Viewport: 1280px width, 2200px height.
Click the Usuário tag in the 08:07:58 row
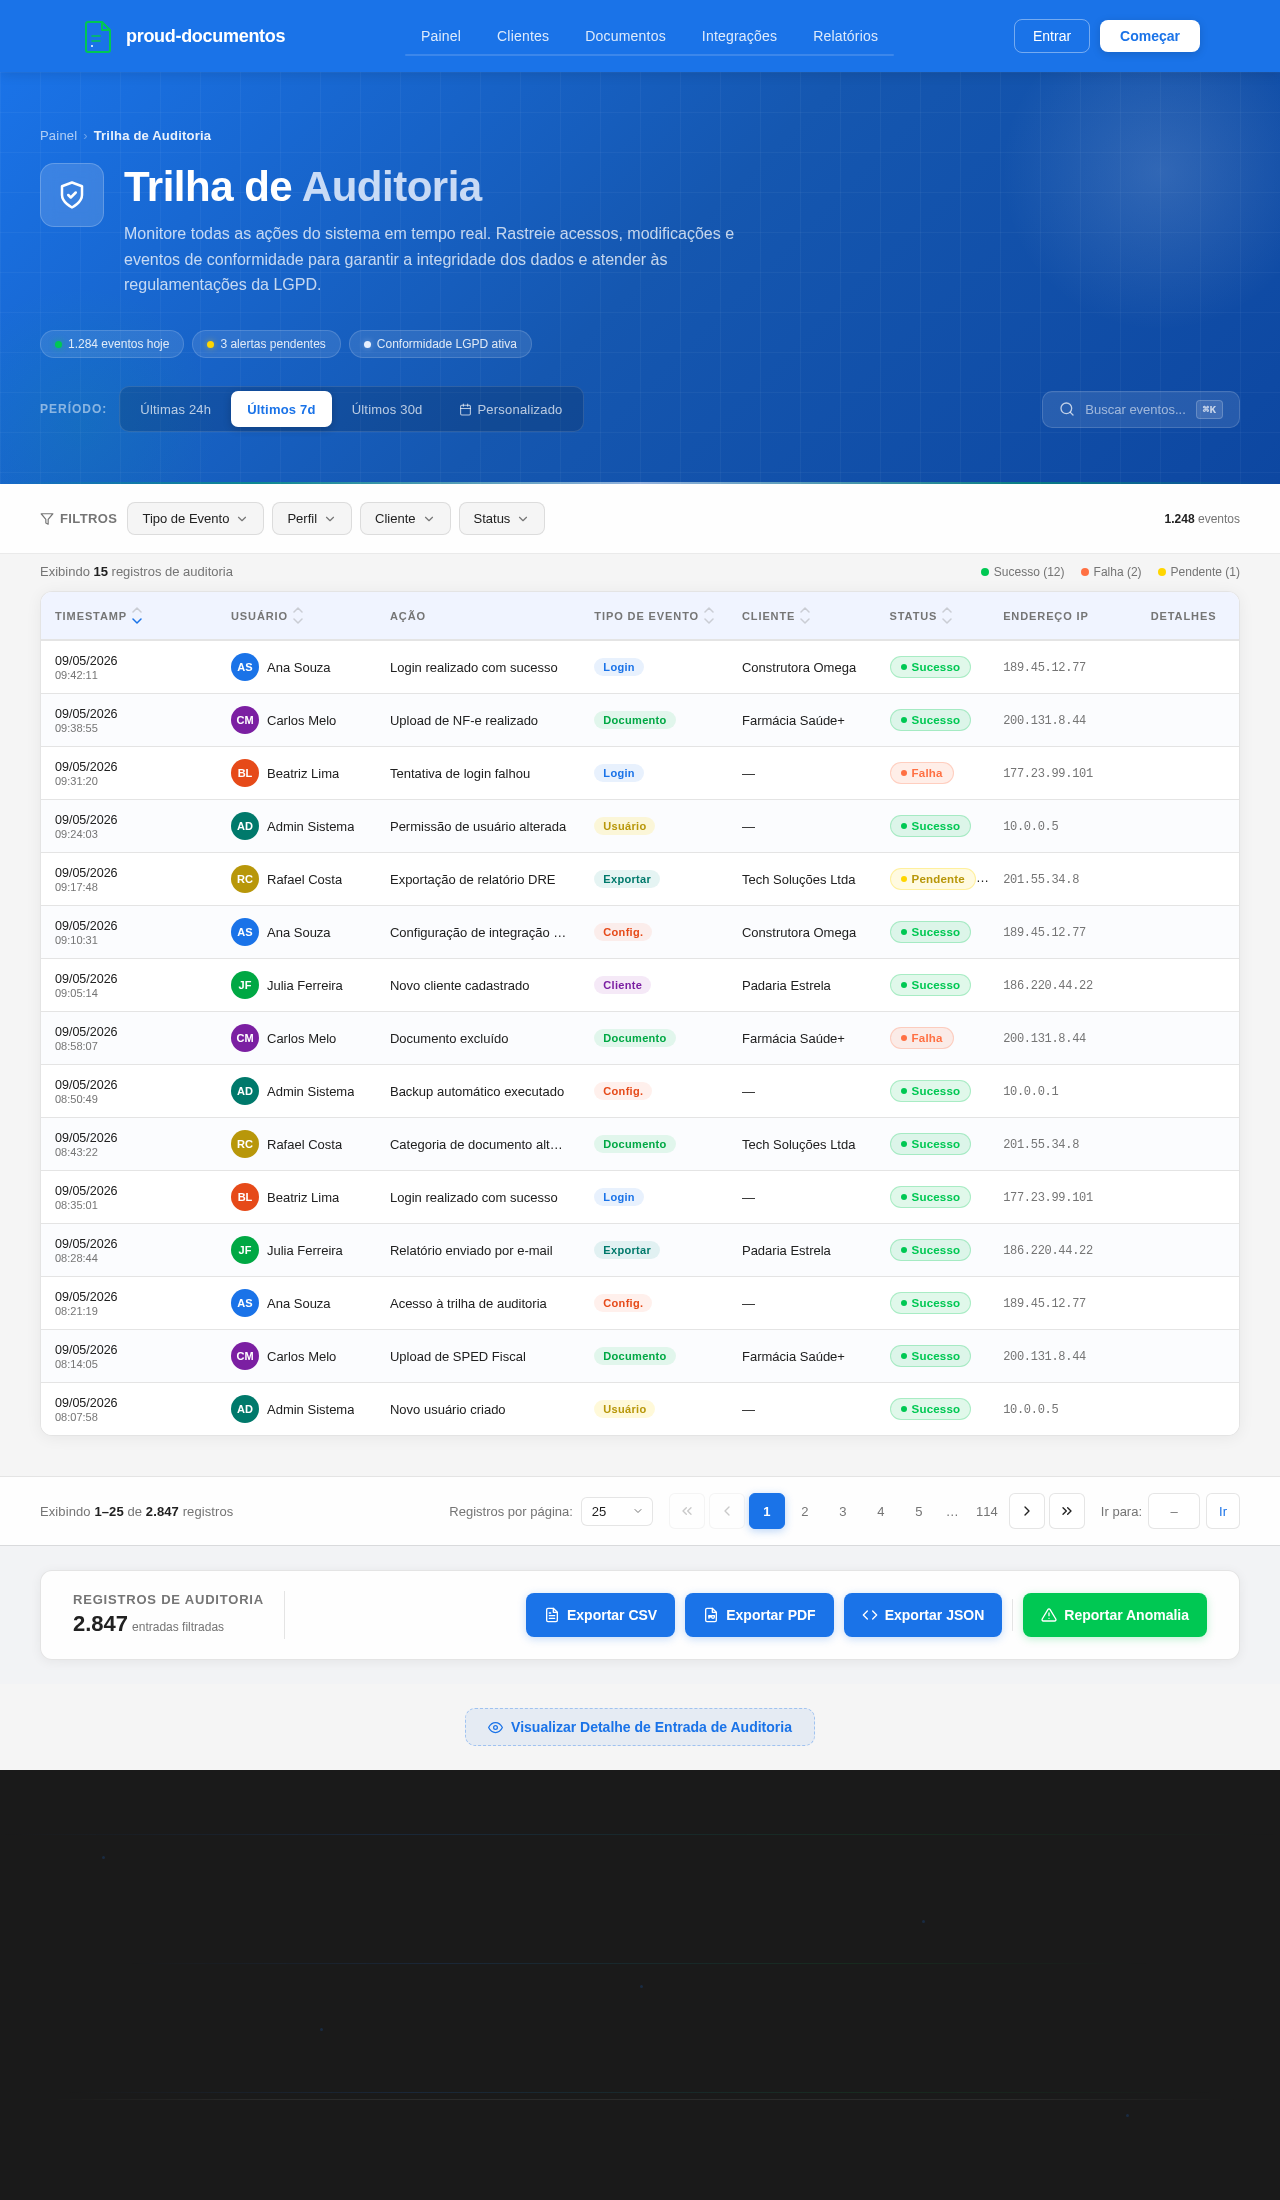tap(624, 1409)
